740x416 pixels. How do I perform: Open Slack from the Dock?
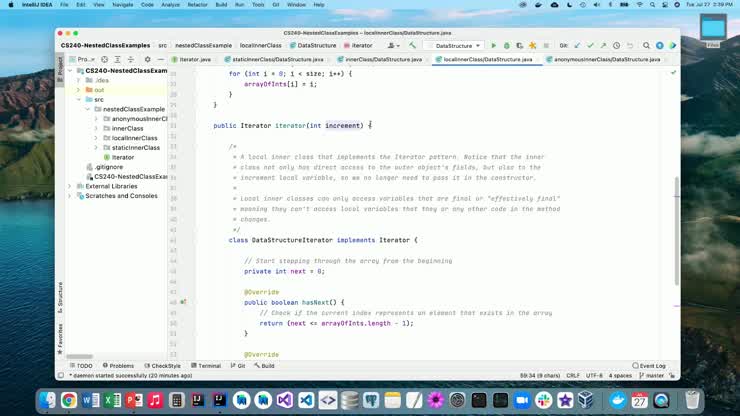(x=543, y=400)
